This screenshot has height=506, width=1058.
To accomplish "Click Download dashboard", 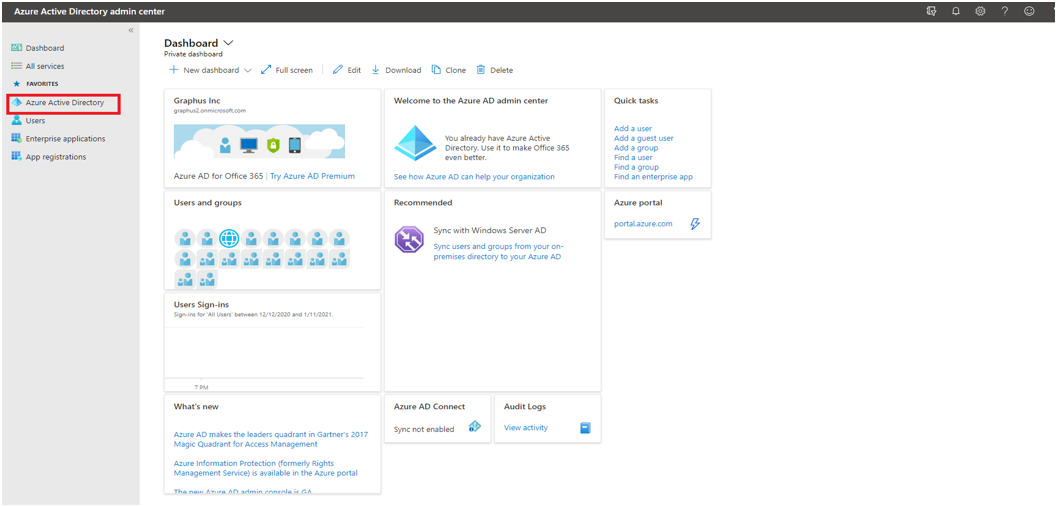I will 396,70.
